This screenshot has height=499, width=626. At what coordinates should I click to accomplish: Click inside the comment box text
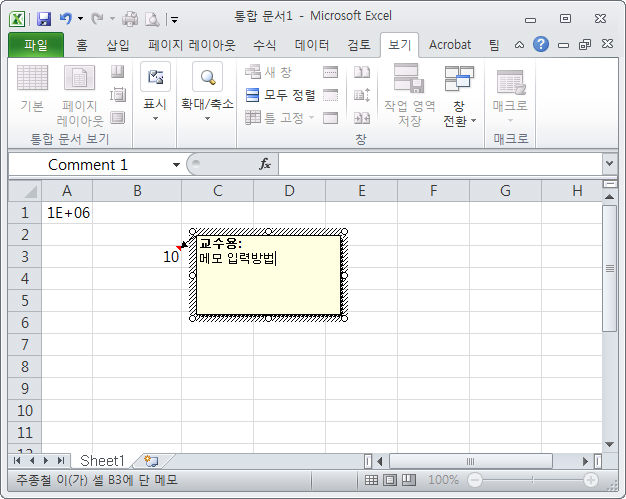tap(268, 275)
